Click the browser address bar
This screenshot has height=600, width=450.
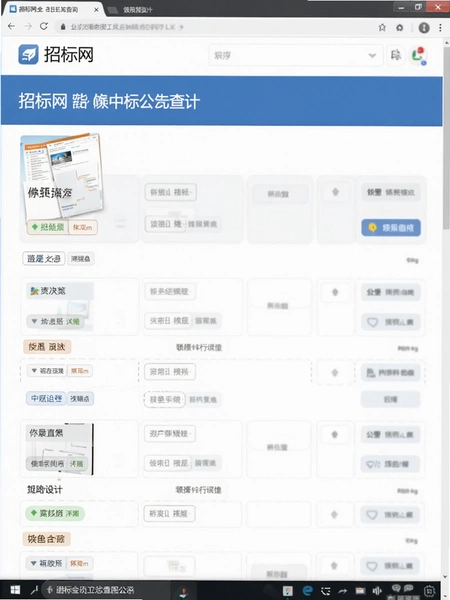click(214, 27)
